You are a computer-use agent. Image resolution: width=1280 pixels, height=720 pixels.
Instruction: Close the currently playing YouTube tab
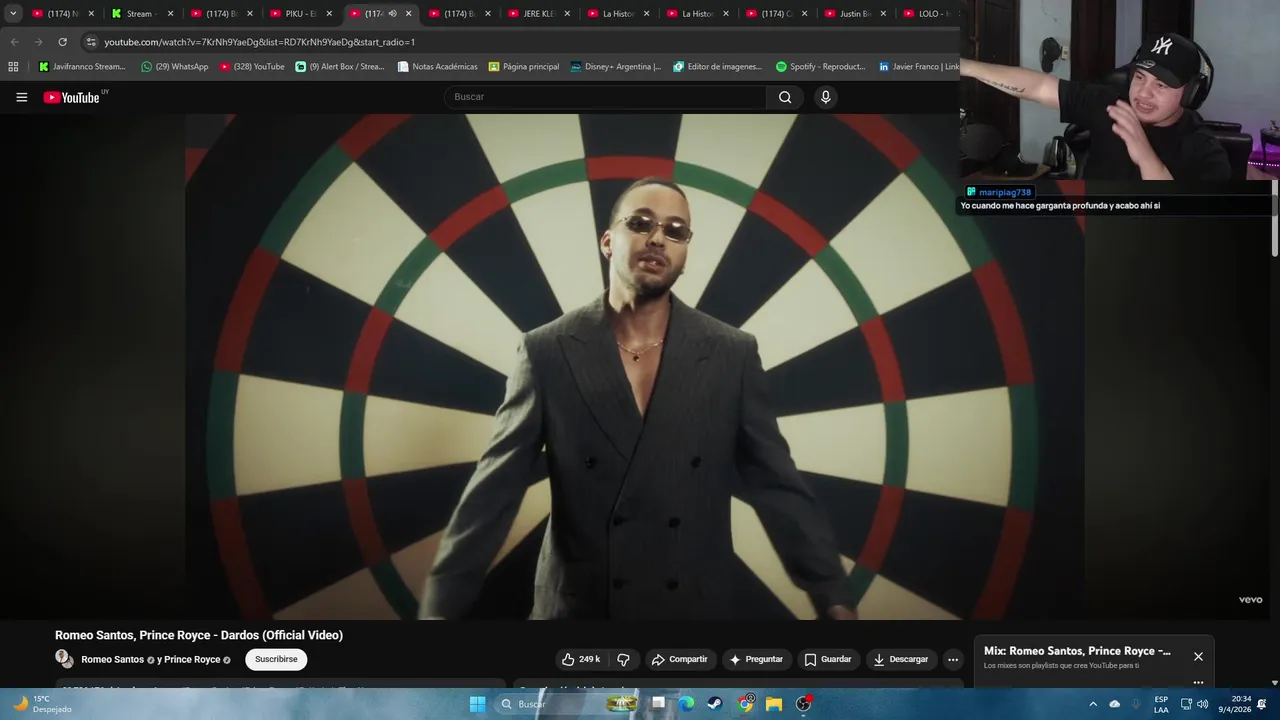click(408, 14)
